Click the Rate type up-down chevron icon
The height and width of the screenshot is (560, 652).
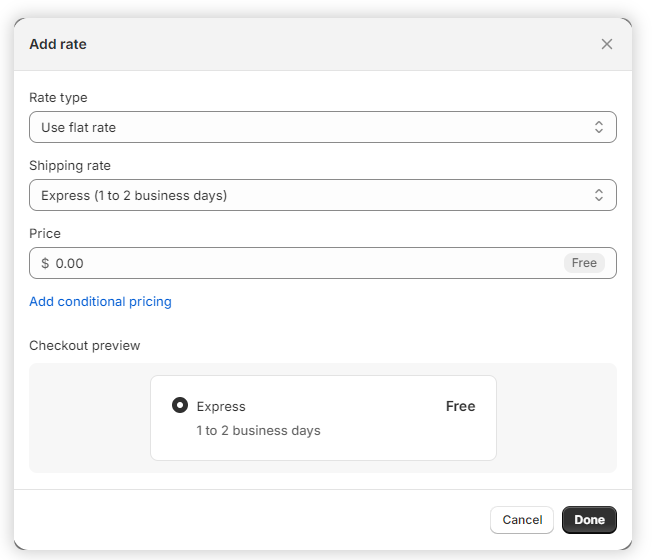598,127
